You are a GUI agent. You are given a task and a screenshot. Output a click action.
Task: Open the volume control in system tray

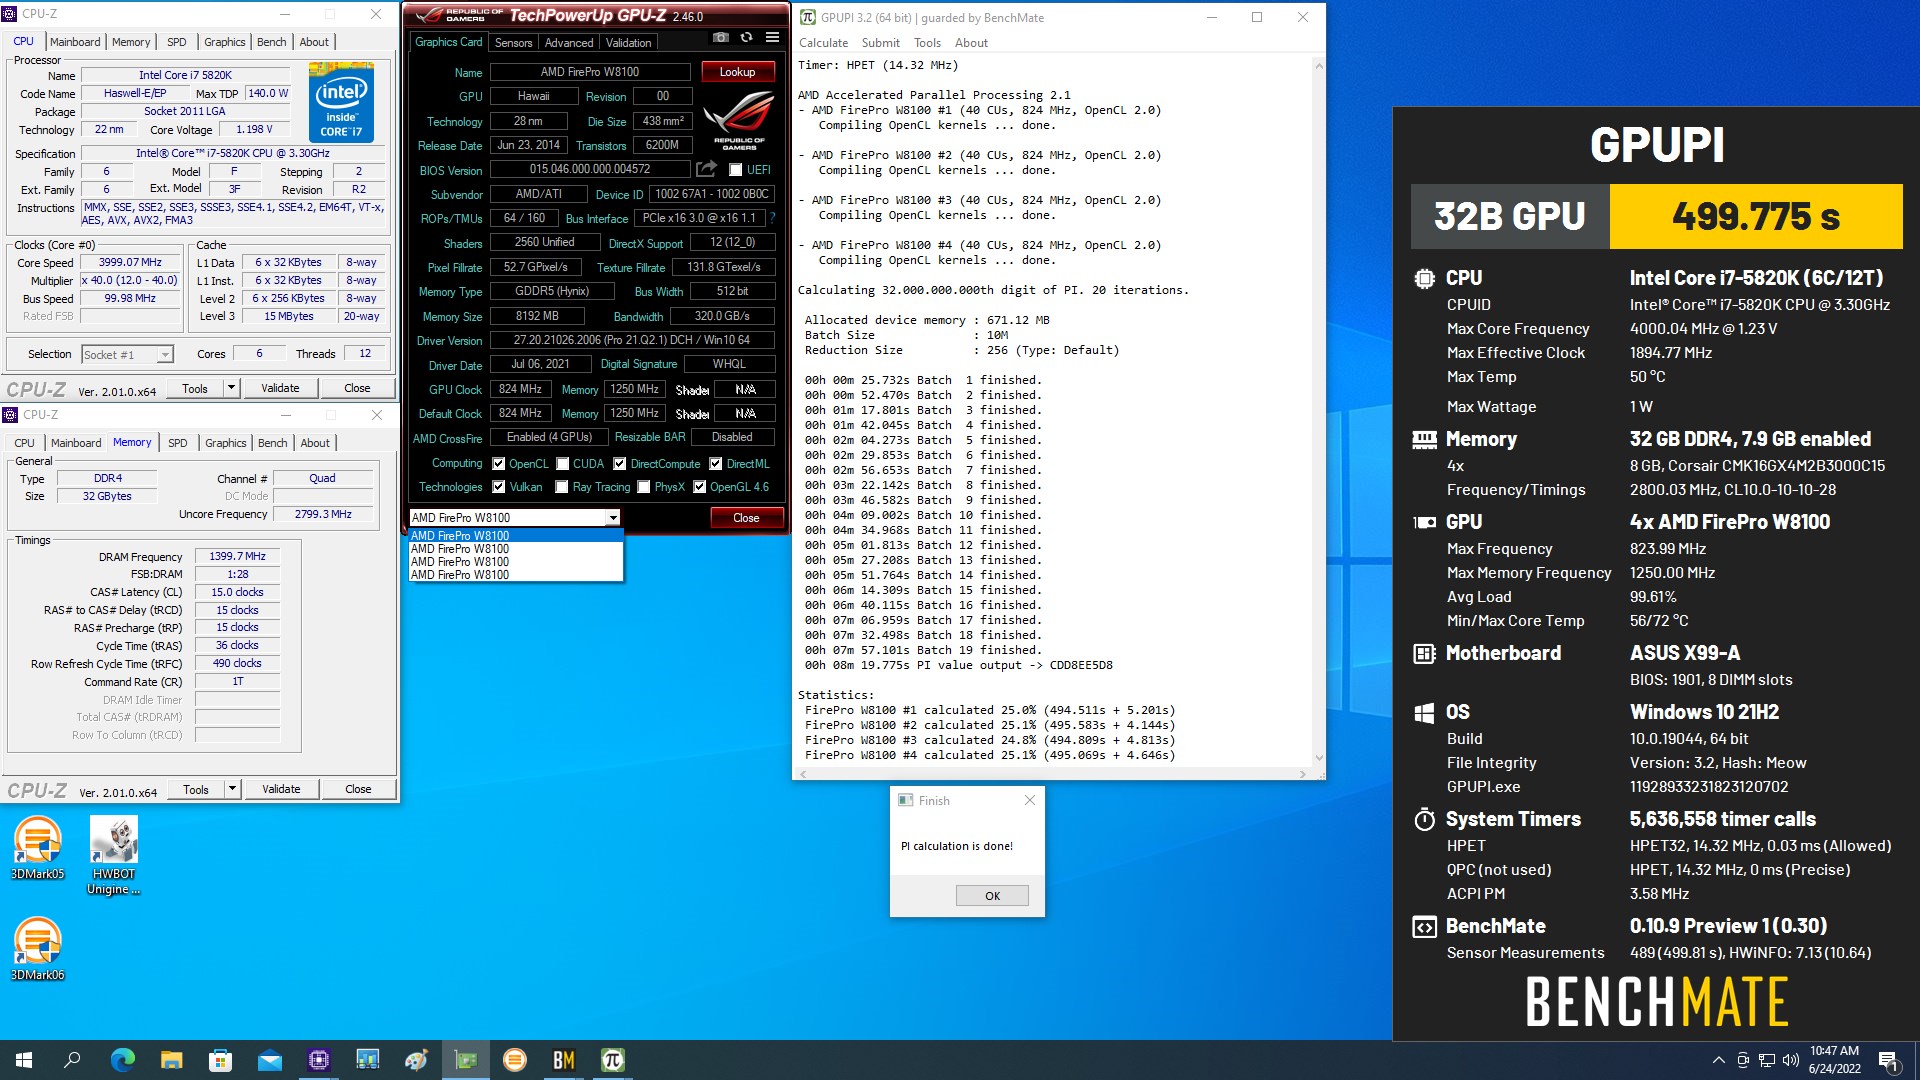tap(1790, 1060)
